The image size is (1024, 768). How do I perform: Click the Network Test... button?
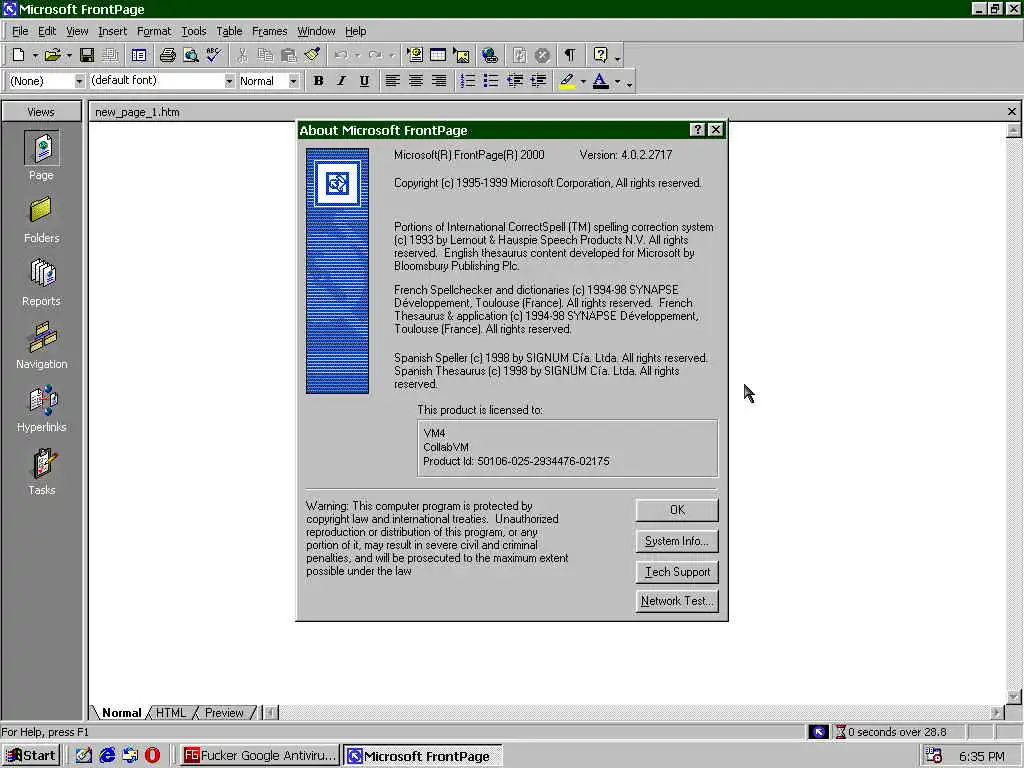pyautogui.click(x=677, y=601)
